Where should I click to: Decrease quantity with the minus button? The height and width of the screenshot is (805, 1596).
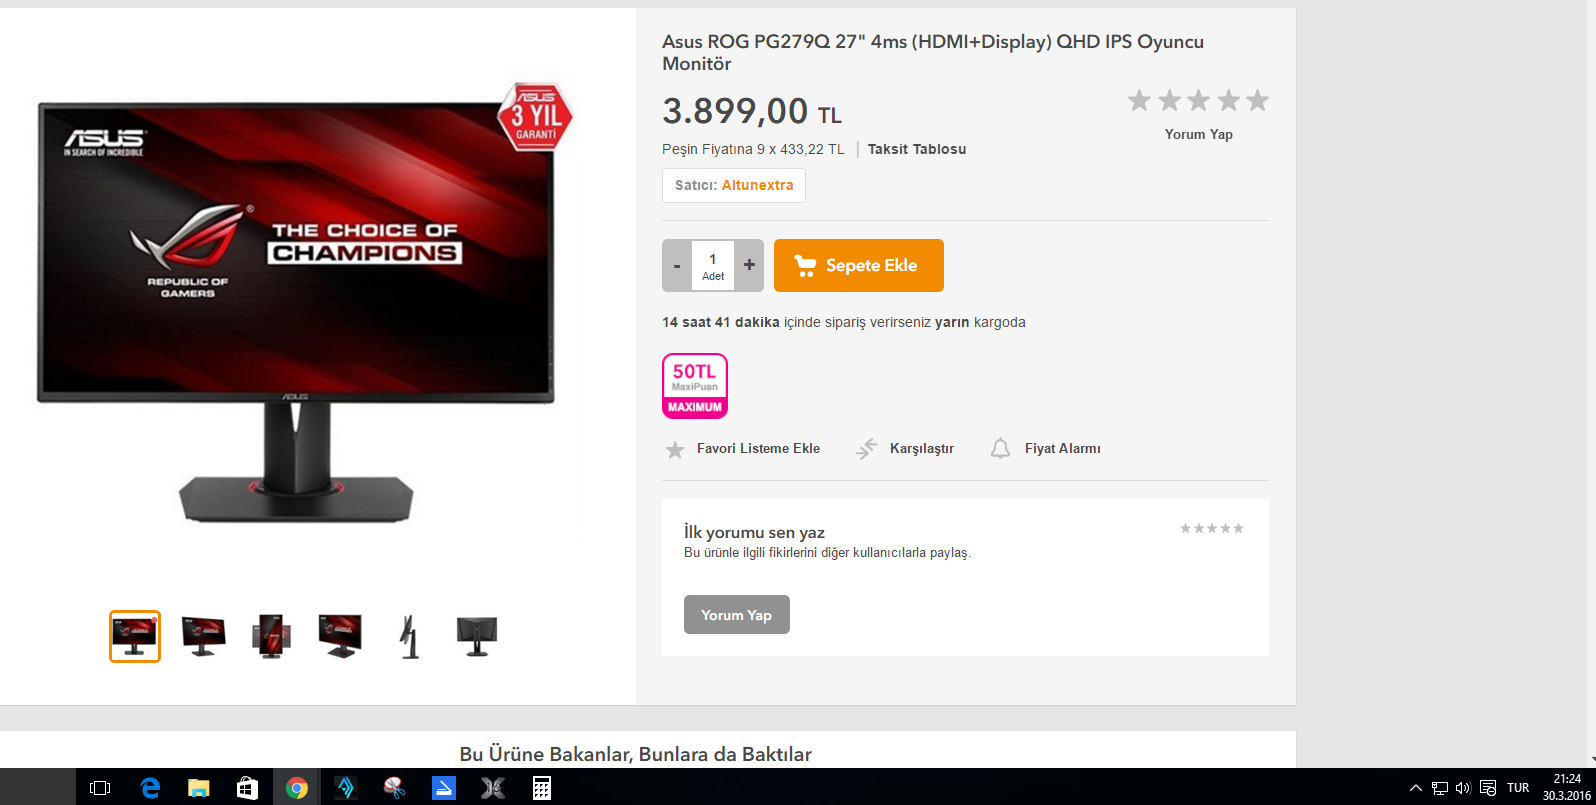click(677, 265)
